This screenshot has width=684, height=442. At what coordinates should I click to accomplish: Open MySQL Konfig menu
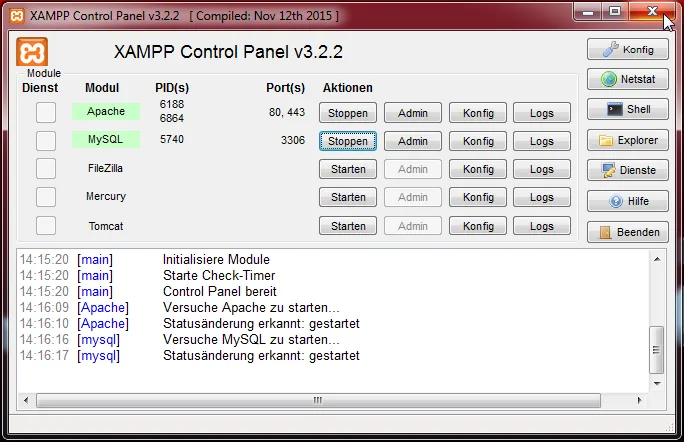coord(478,141)
